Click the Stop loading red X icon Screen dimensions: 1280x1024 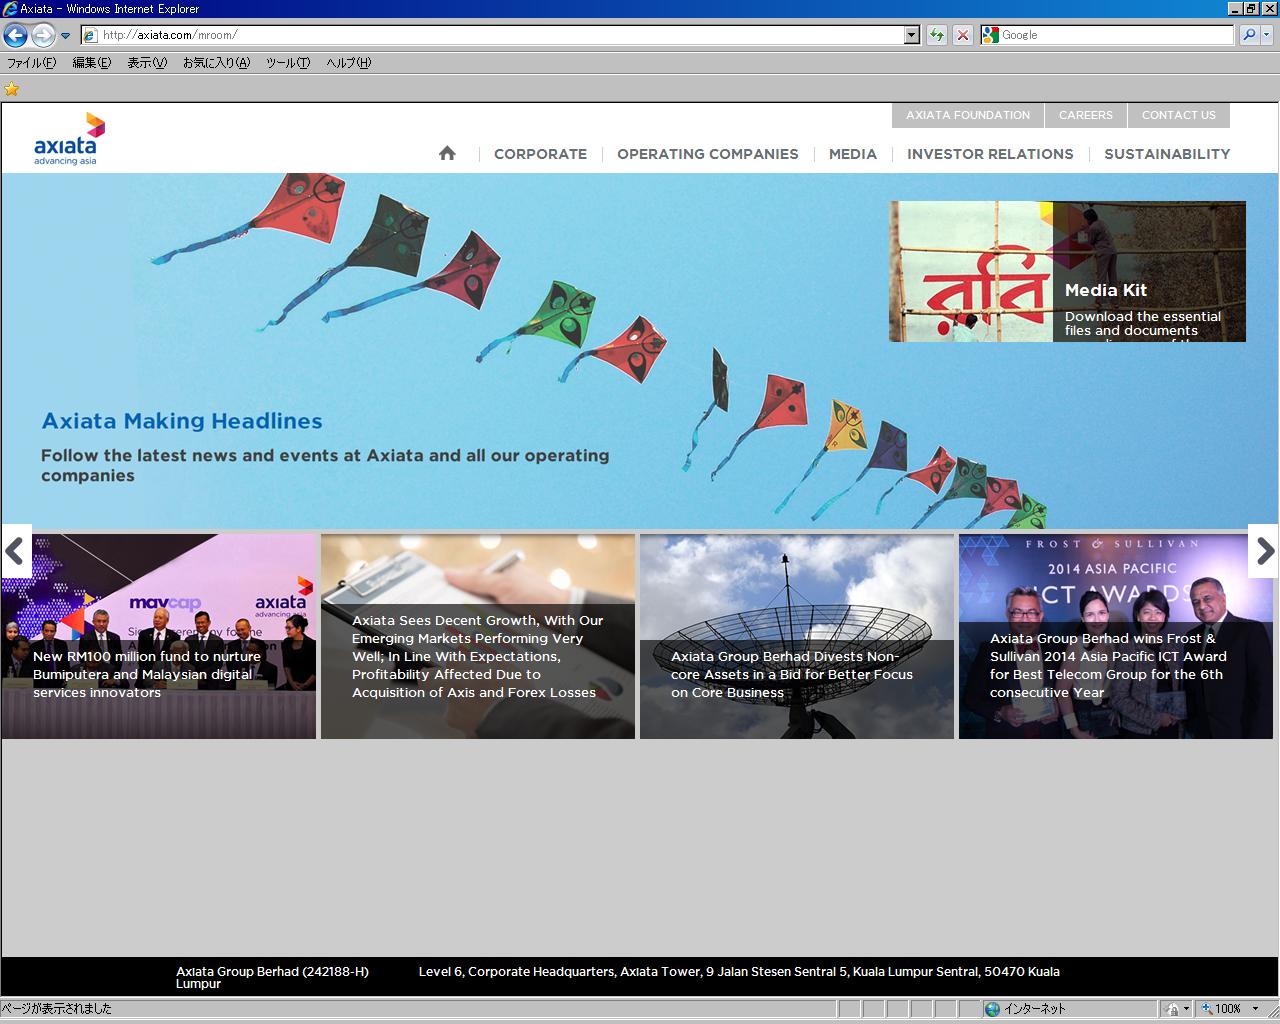[x=962, y=35]
